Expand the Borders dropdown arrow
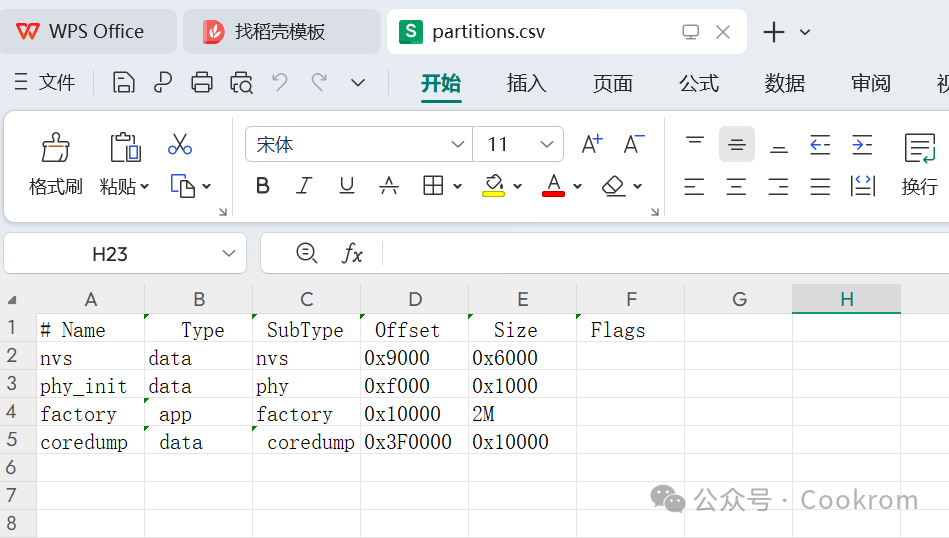Viewport: 949px width, 538px height. (x=458, y=186)
